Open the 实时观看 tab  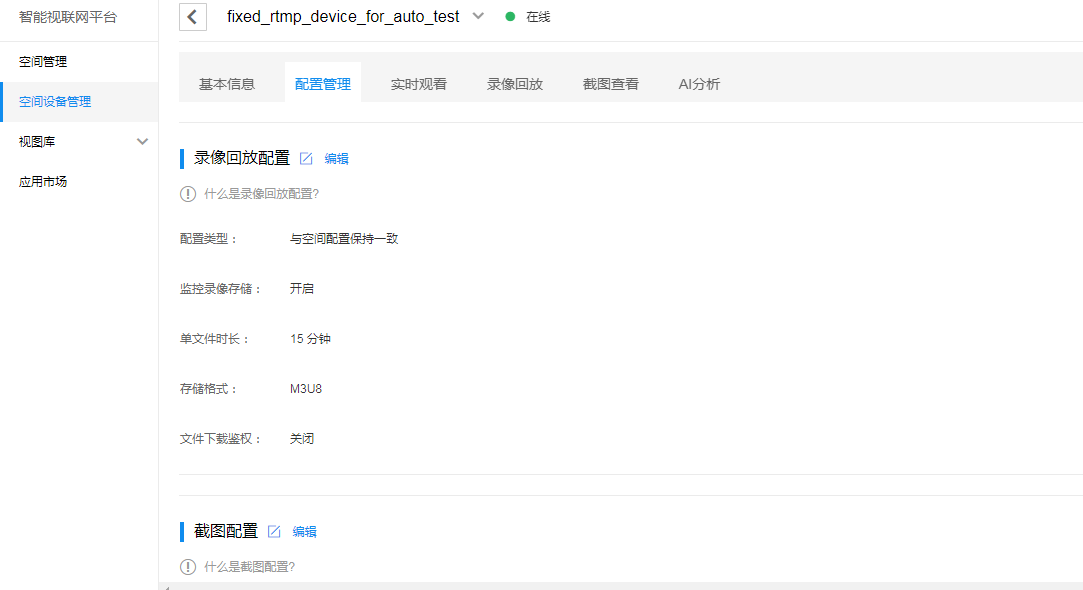coord(419,84)
